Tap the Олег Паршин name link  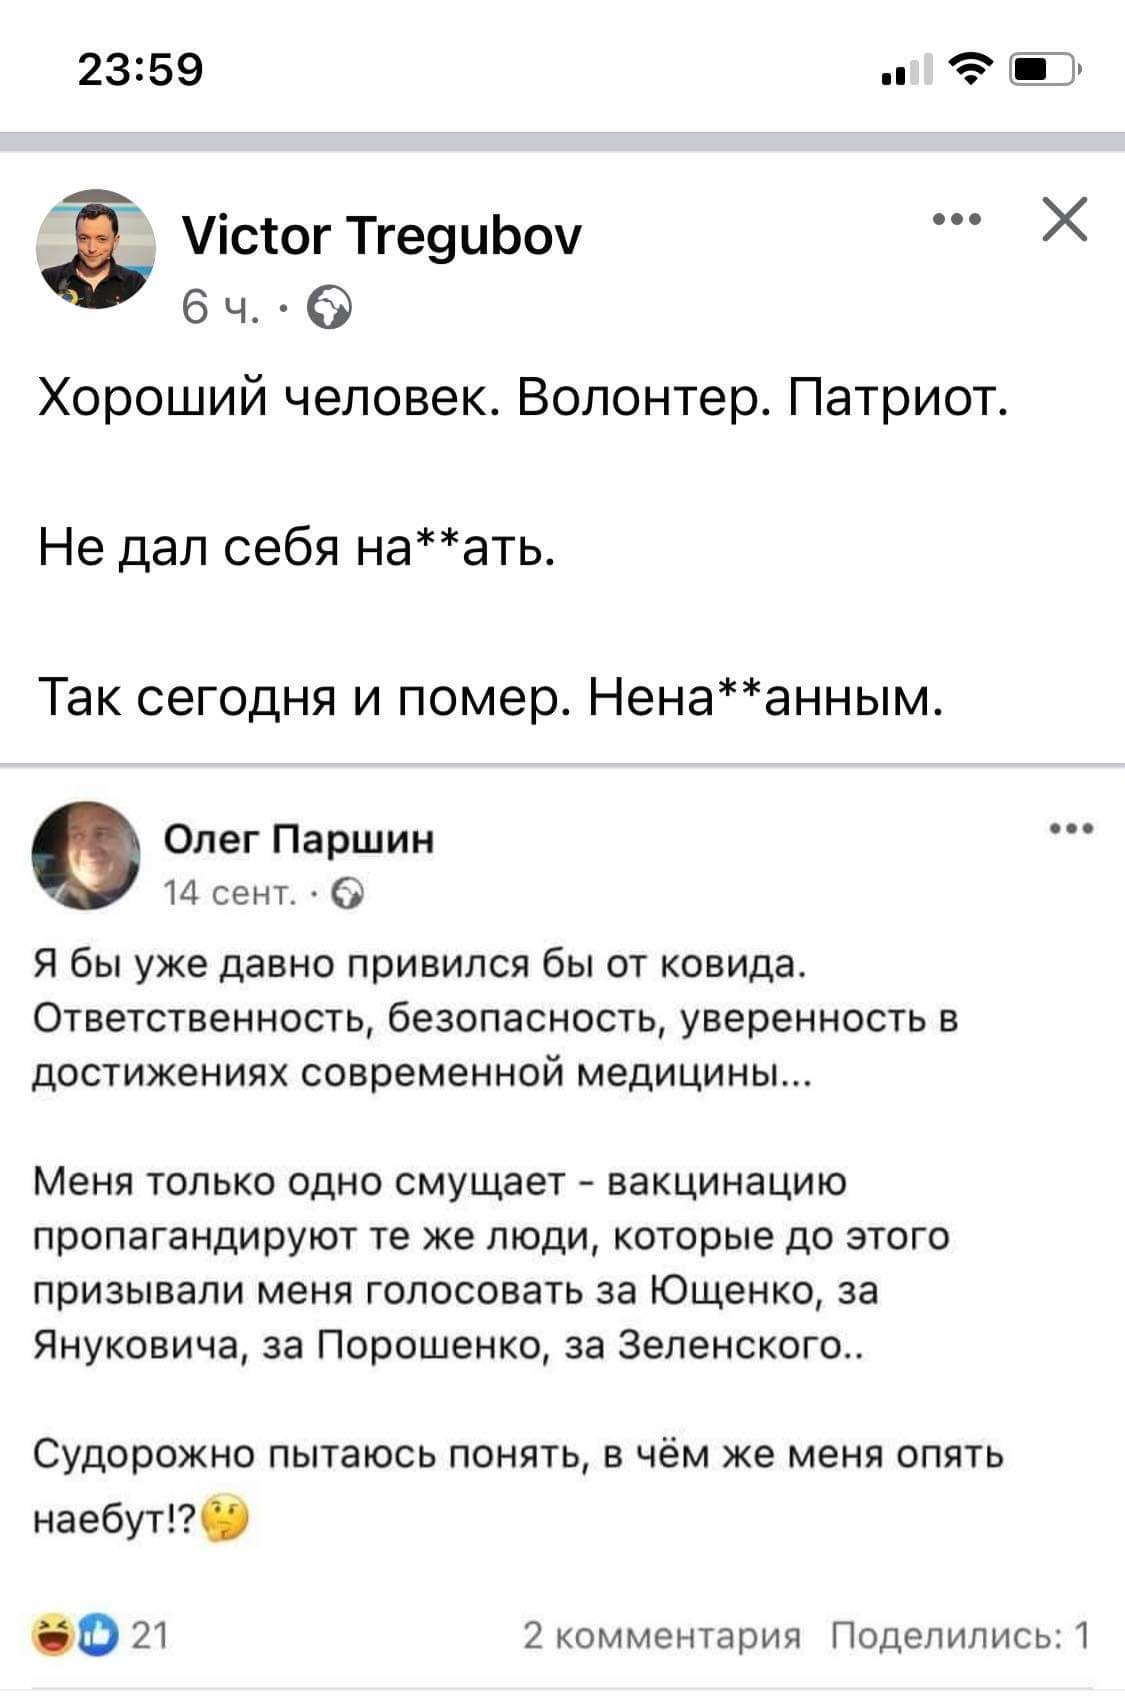298,840
